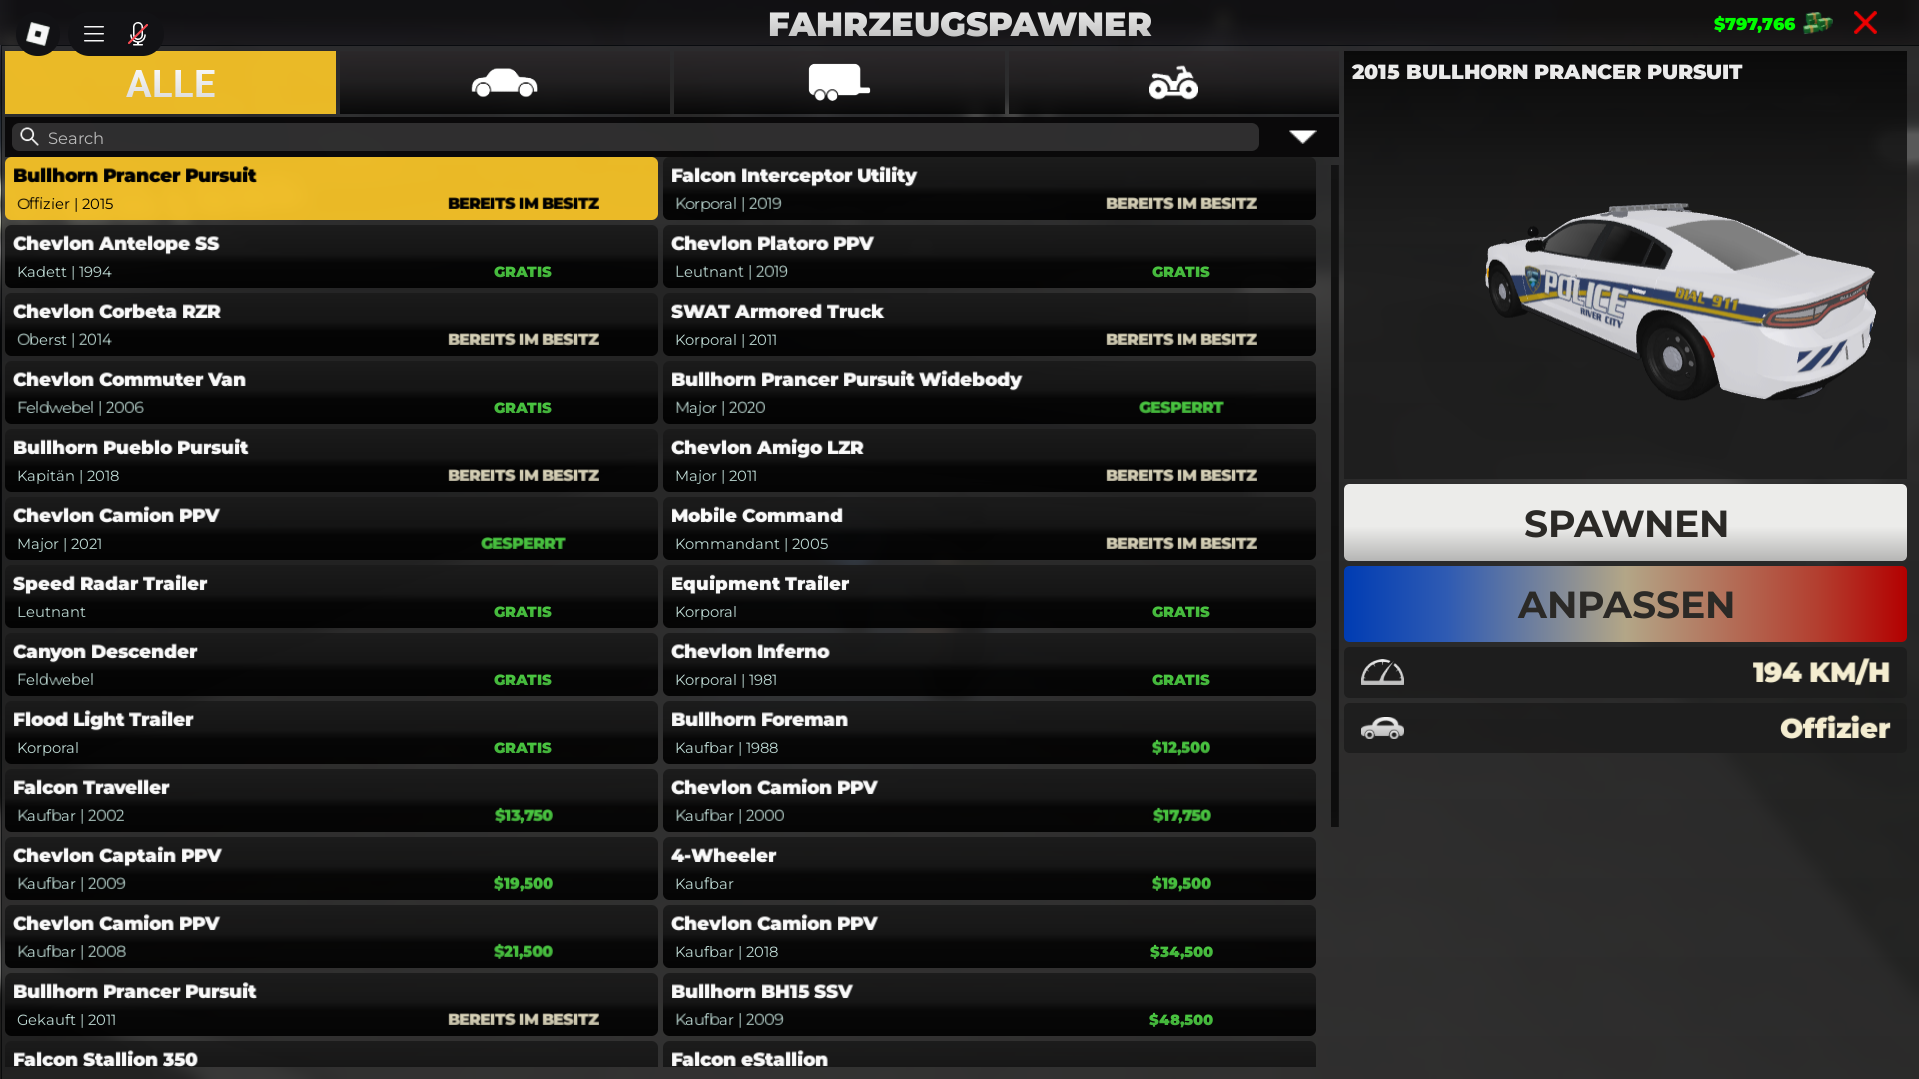Click the speedometer icon next to 194 KM/H
Screen dimensions: 1919x1079
tap(1382, 673)
